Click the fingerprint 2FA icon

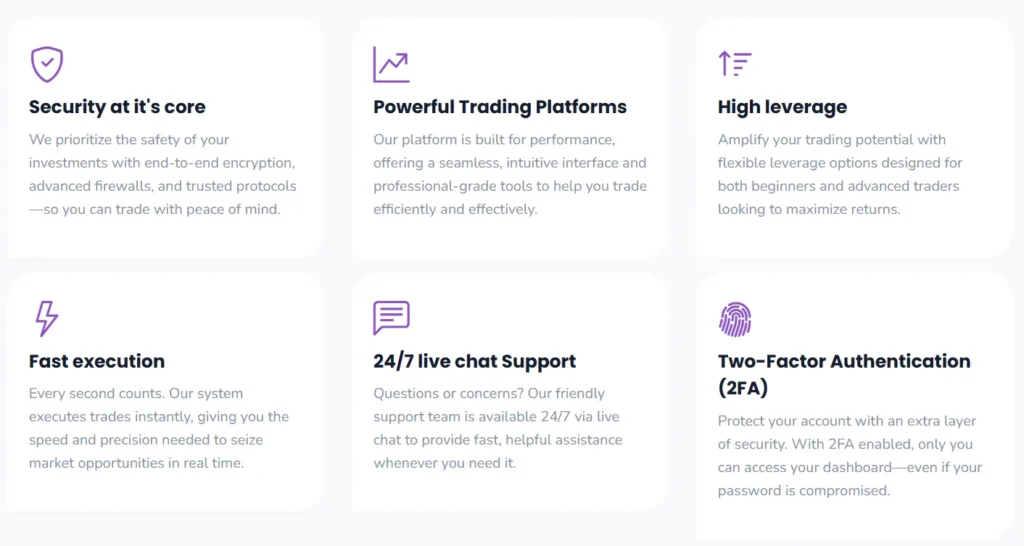tap(735, 319)
